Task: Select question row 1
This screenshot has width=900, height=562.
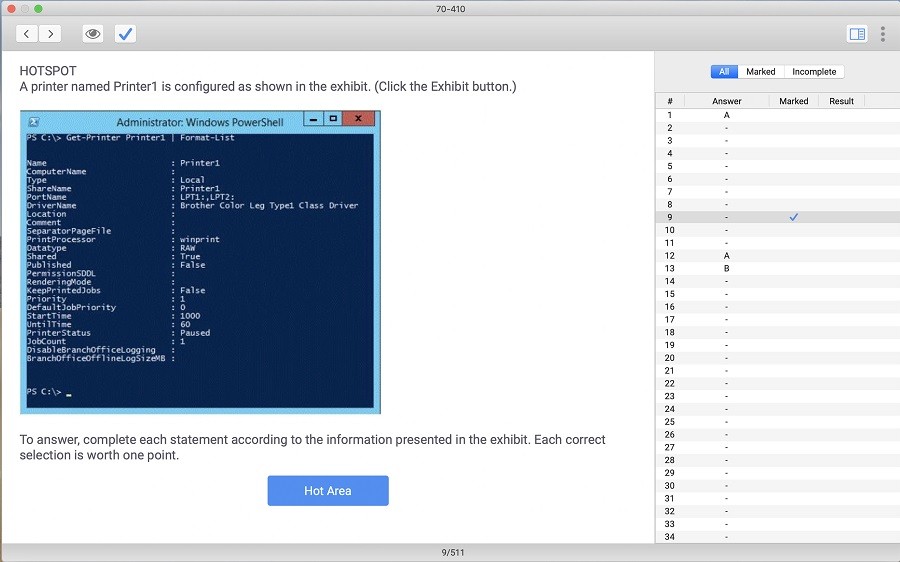Action: tap(777, 115)
